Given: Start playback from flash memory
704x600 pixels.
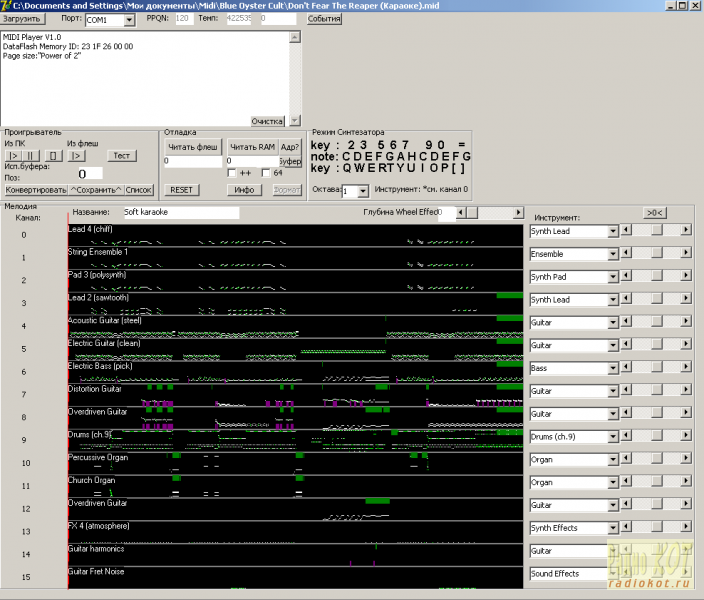Looking at the screenshot, I should click(x=76, y=156).
